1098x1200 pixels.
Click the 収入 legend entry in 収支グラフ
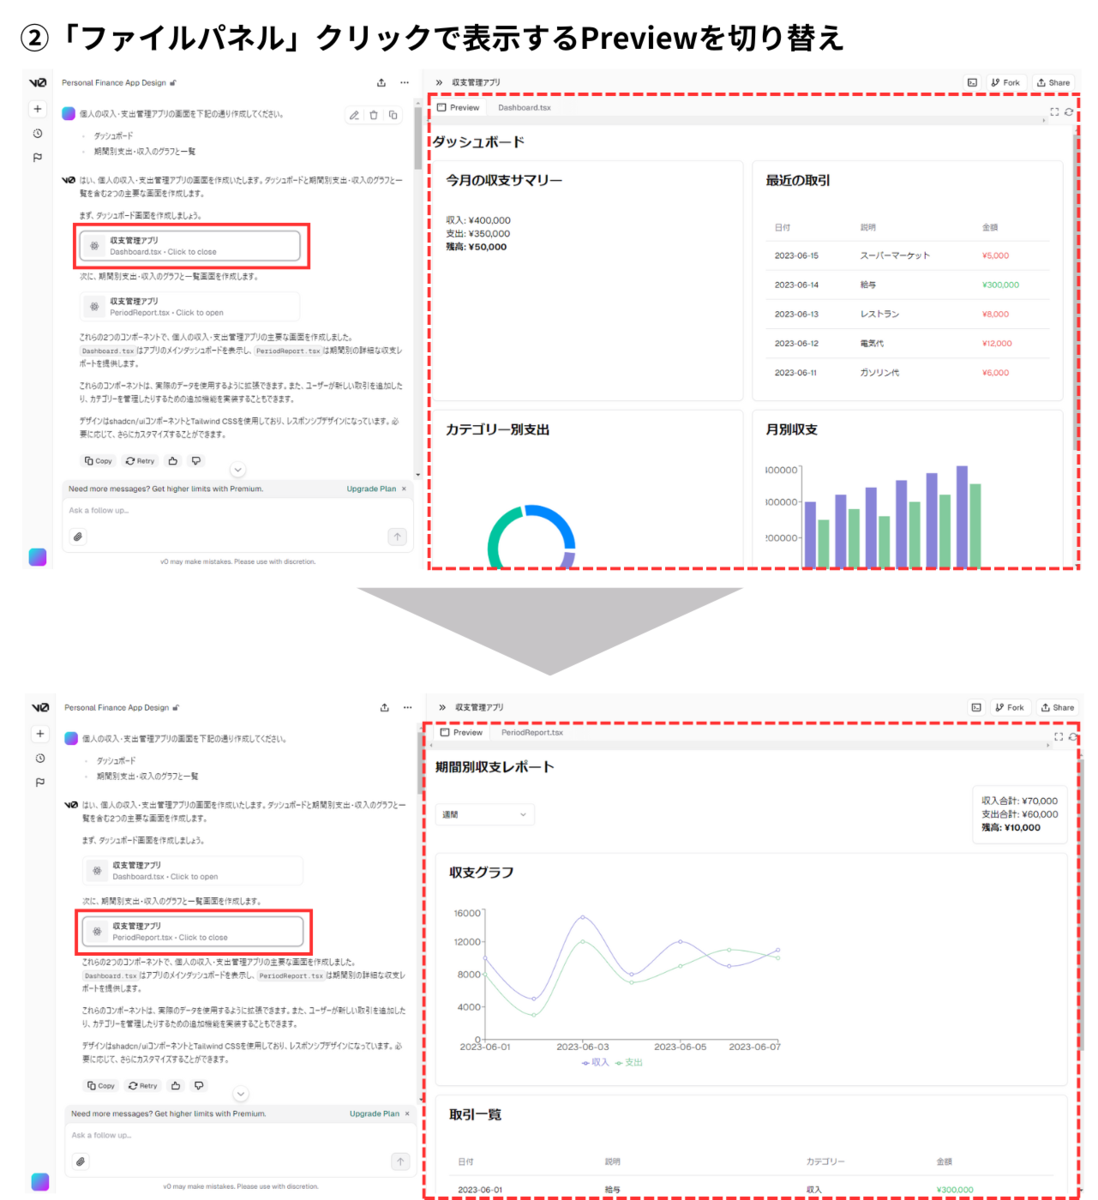[596, 1063]
